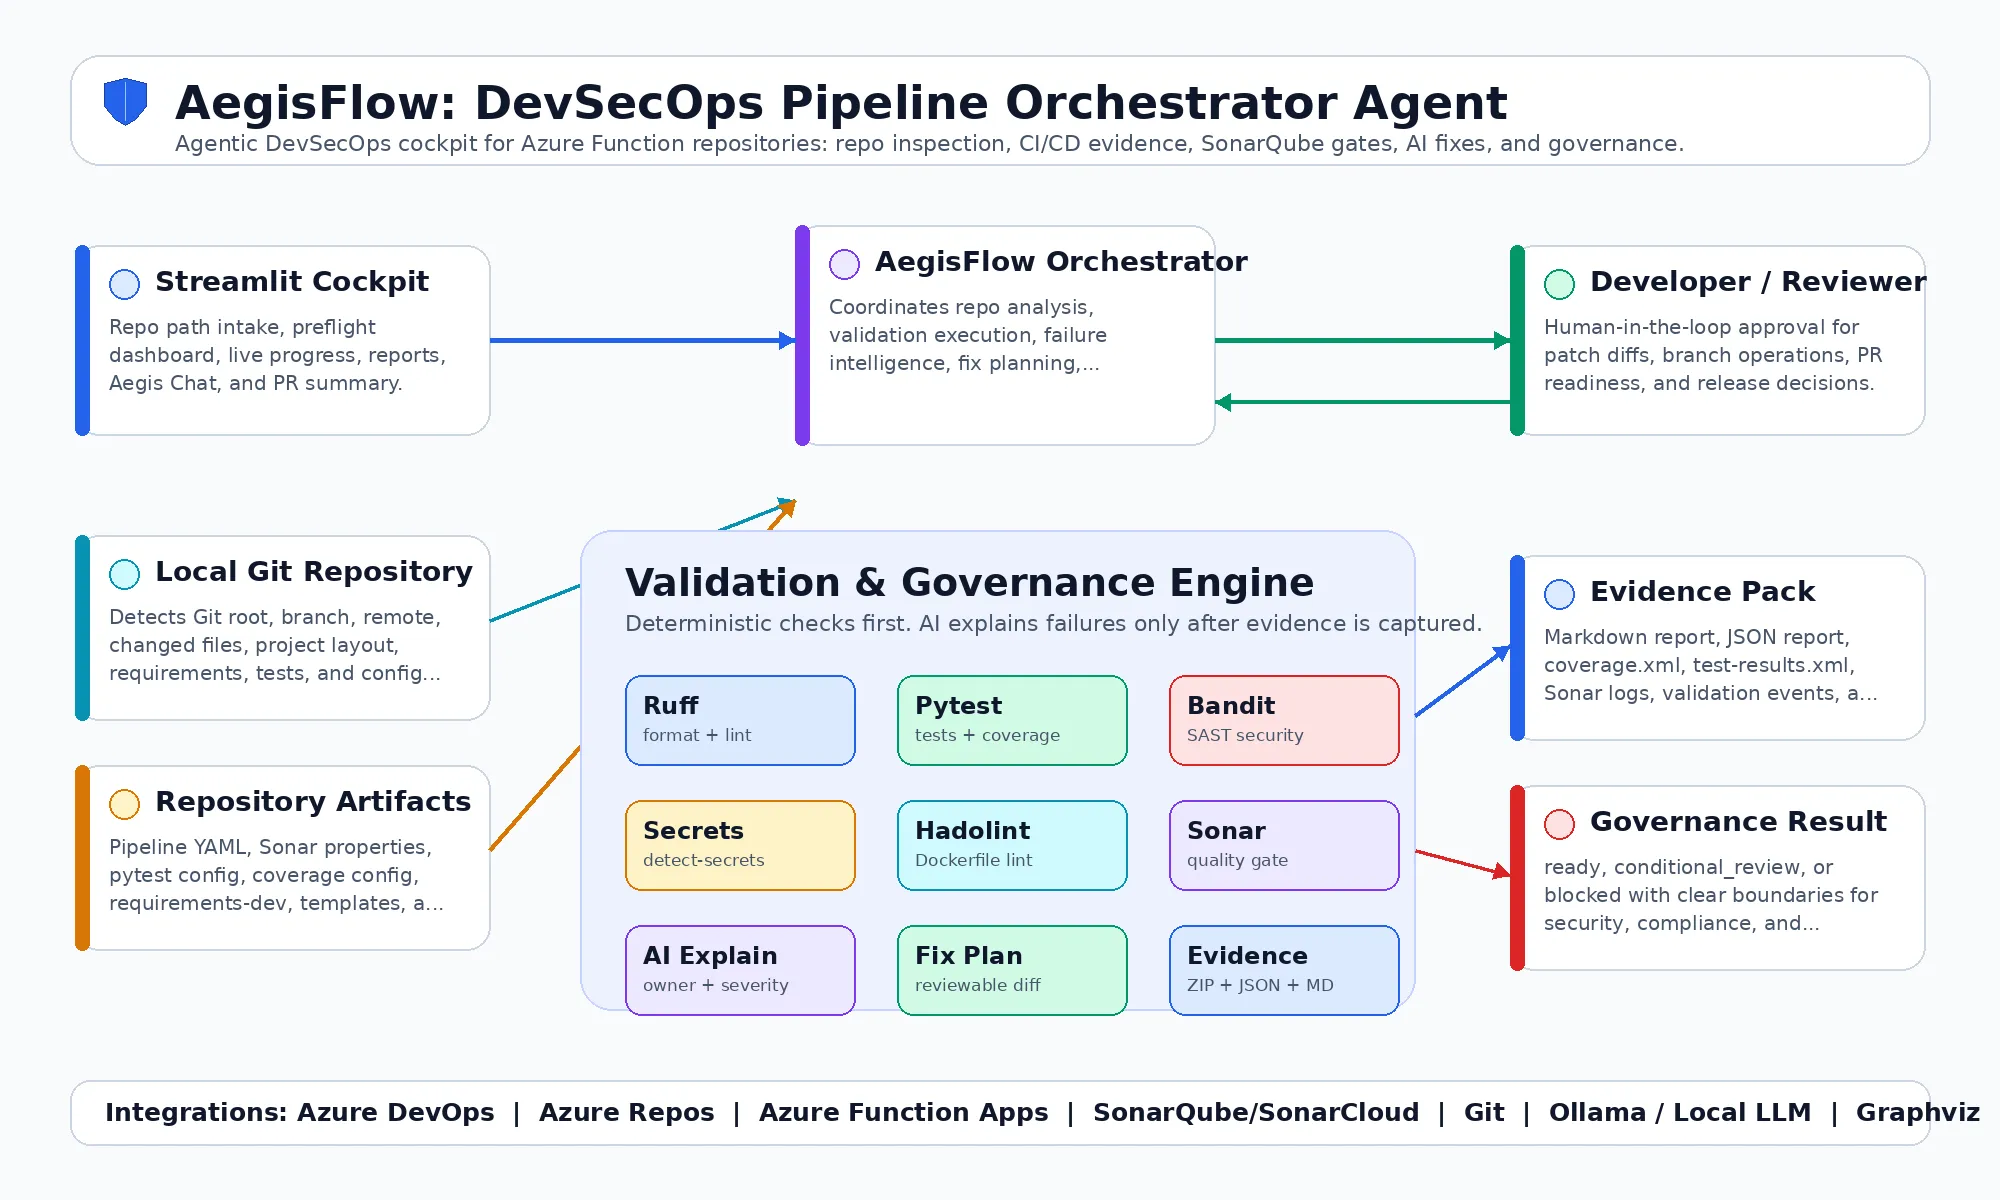Select the Bandit SAST security card
The image size is (2000, 1200).
pos(1284,720)
